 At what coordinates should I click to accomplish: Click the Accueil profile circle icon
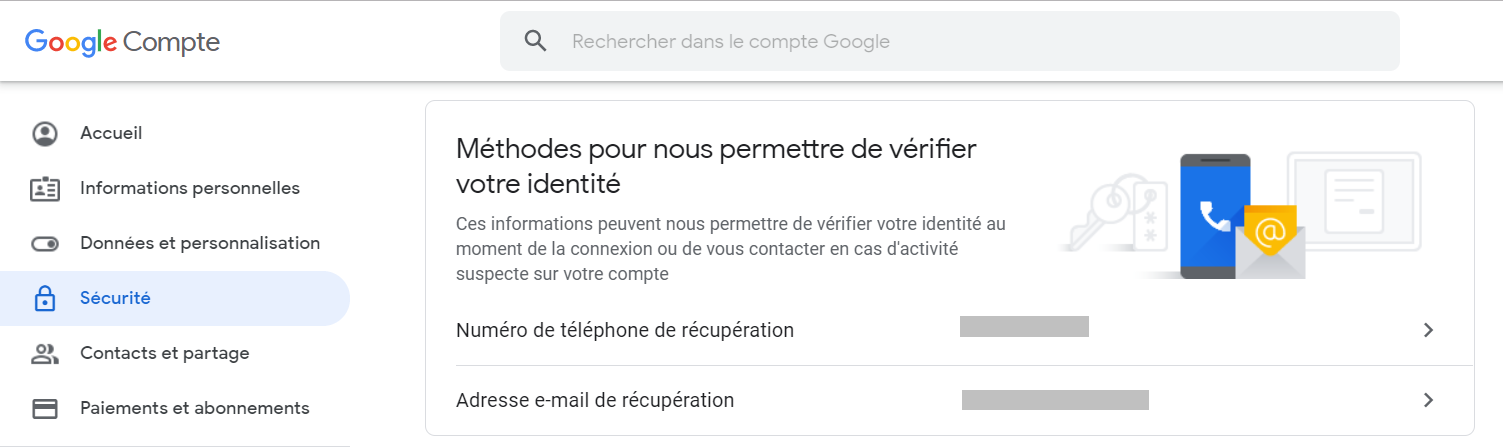45,133
